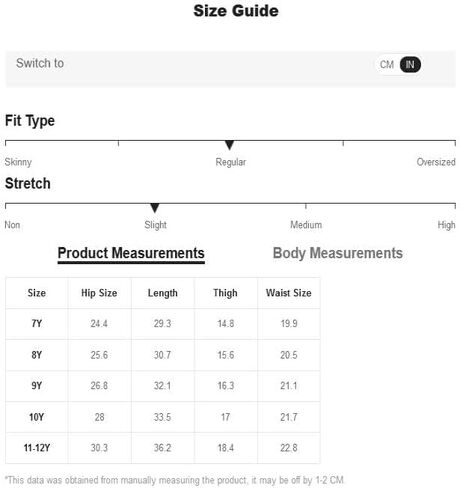Click the Fit Type marker triangle
Image resolution: width=460 pixels, height=488 pixels.
coord(229,145)
